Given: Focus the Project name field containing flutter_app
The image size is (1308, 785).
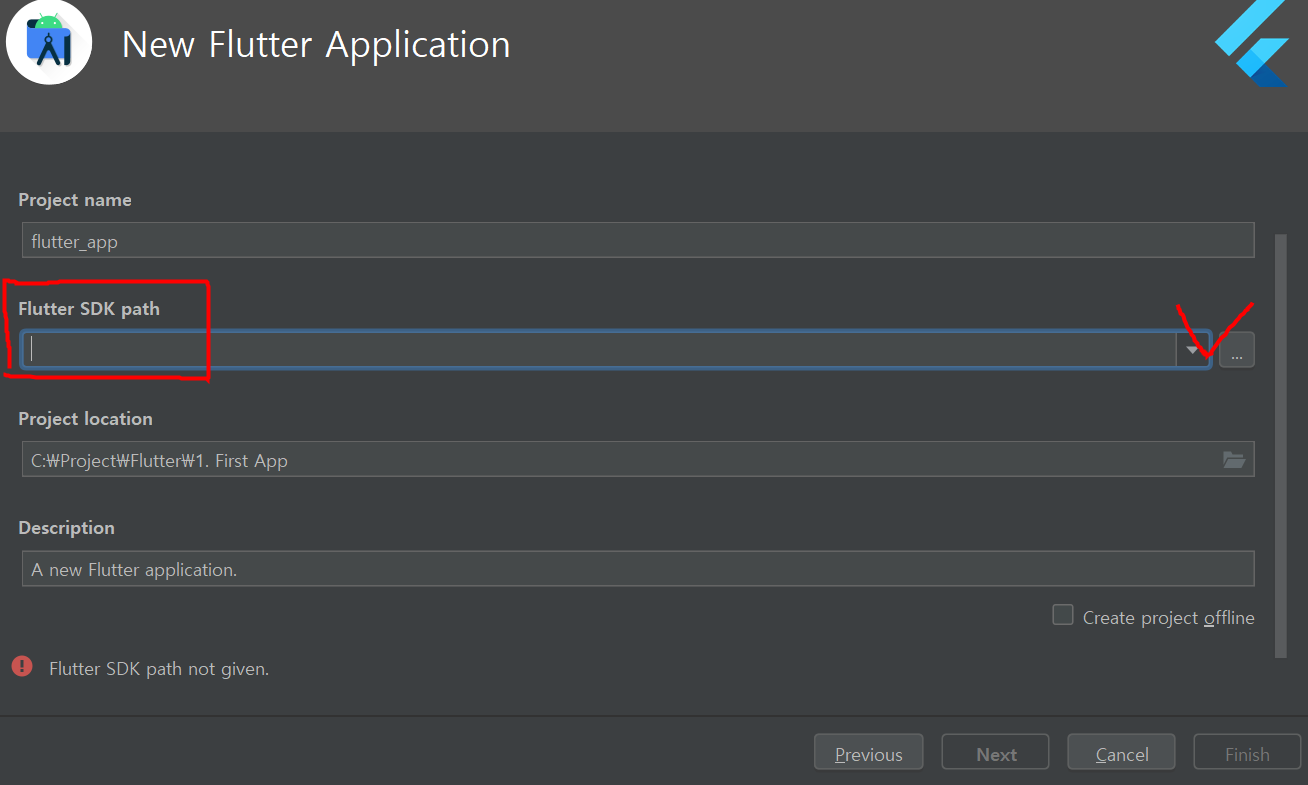Looking at the screenshot, I should coord(638,240).
